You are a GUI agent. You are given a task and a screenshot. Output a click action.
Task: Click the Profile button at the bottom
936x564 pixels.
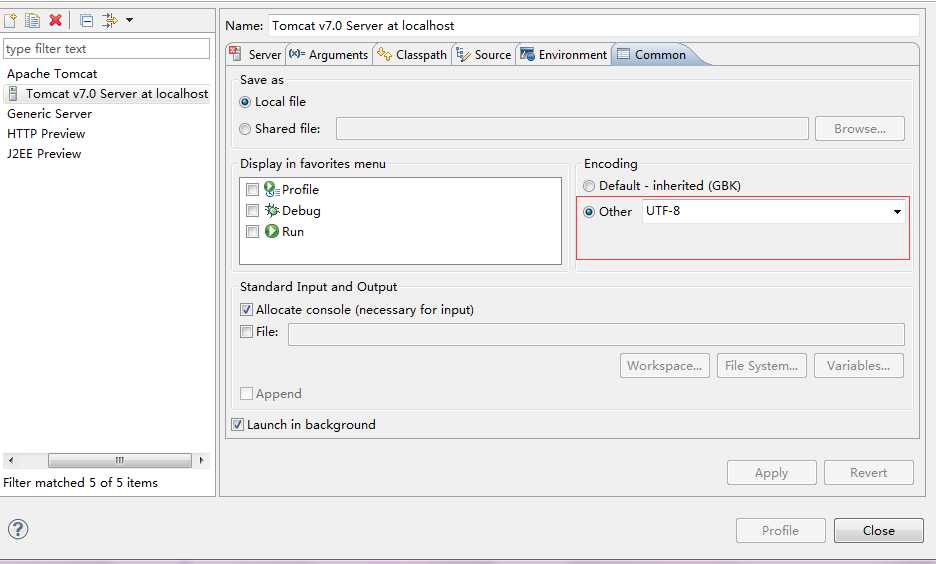780,531
